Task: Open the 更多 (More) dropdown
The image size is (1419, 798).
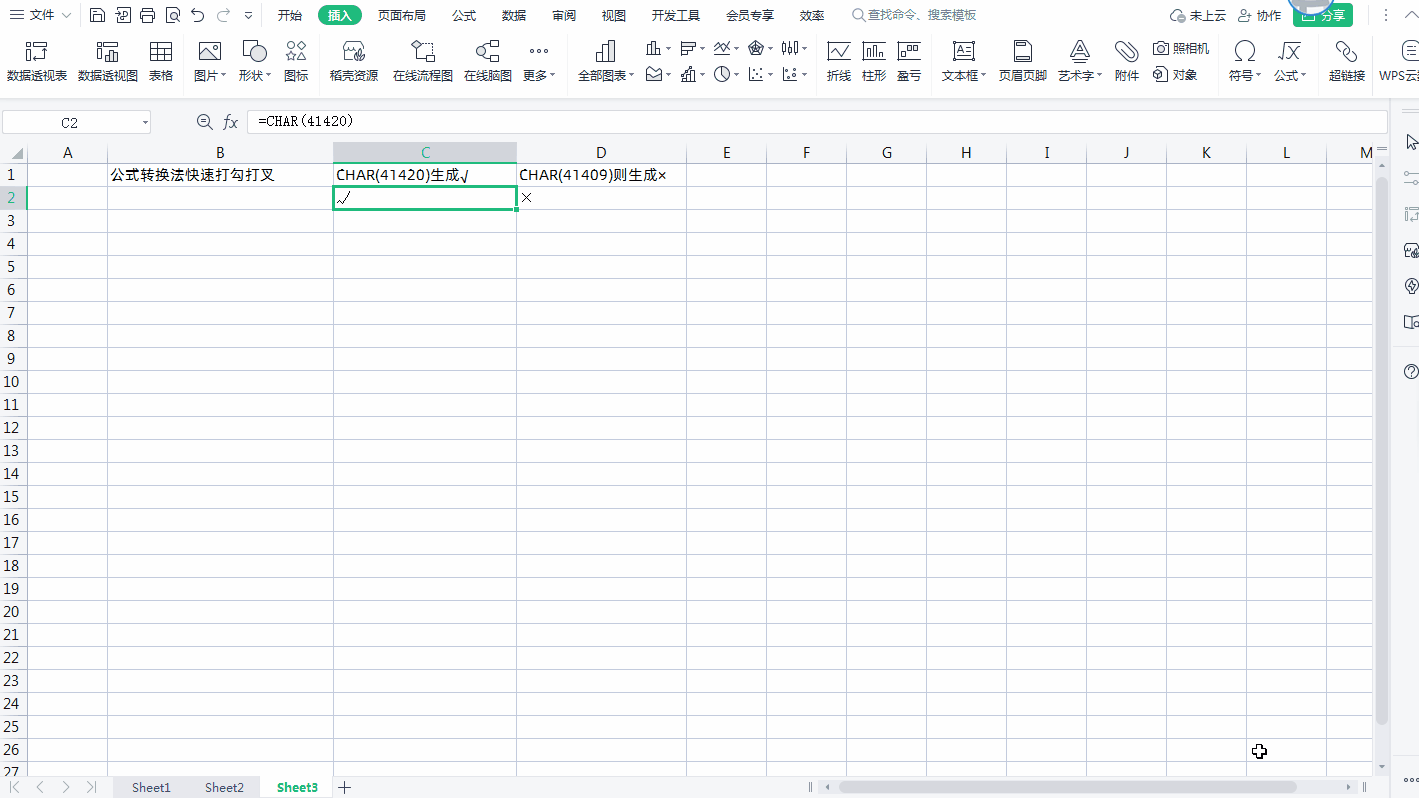Action: tap(539, 61)
